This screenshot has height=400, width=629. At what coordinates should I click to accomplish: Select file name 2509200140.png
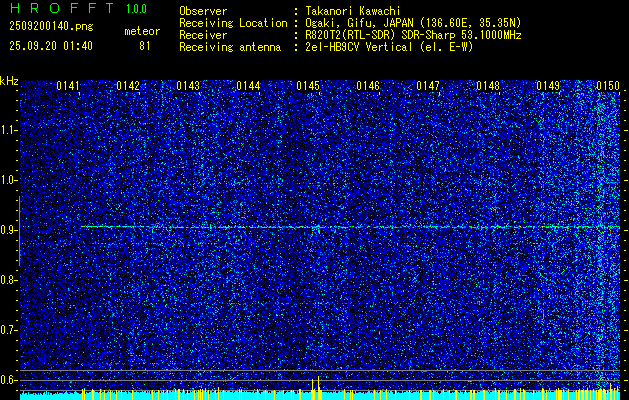point(51,27)
